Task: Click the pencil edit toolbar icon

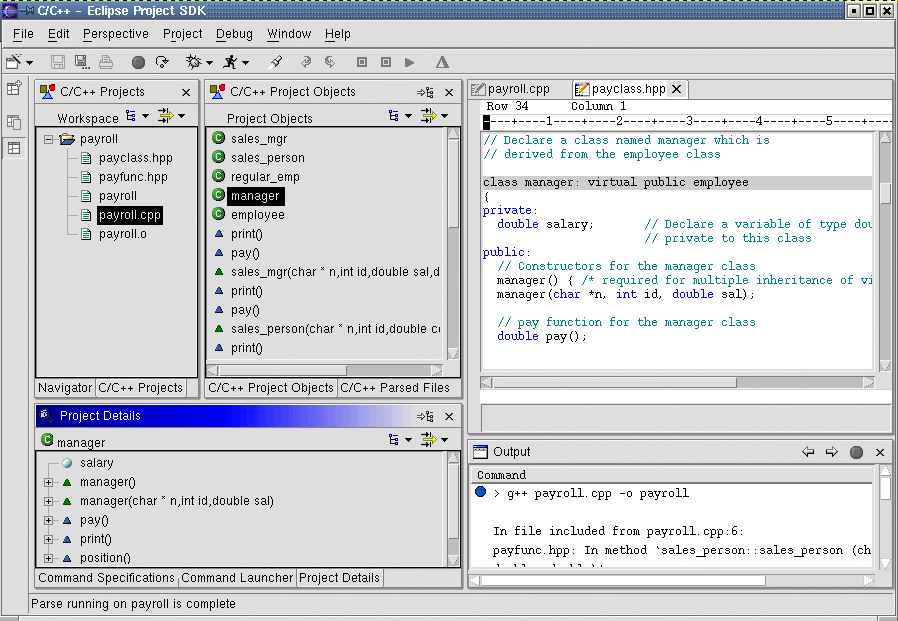Action: (x=276, y=62)
